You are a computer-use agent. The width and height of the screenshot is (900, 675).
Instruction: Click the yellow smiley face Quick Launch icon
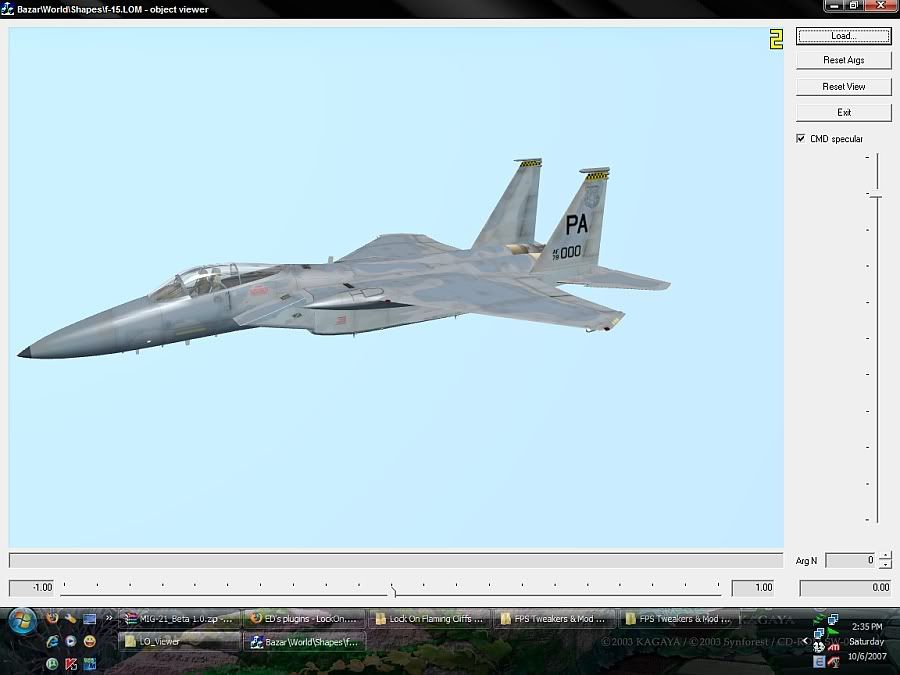(90, 641)
